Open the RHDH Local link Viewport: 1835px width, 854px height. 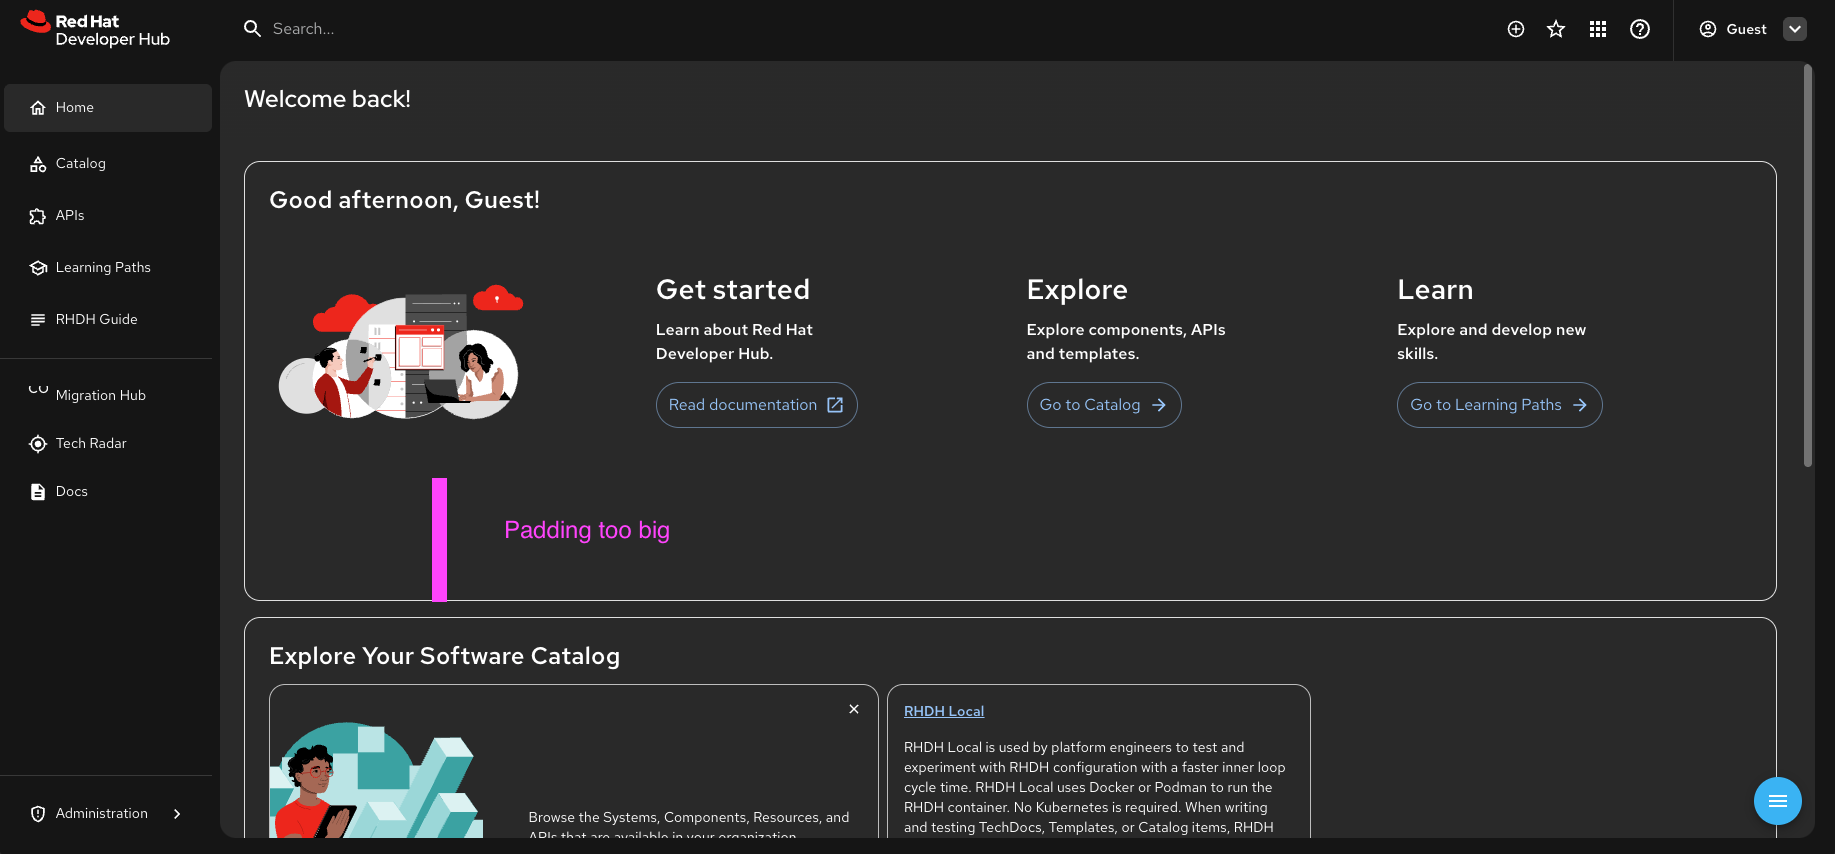click(x=944, y=711)
